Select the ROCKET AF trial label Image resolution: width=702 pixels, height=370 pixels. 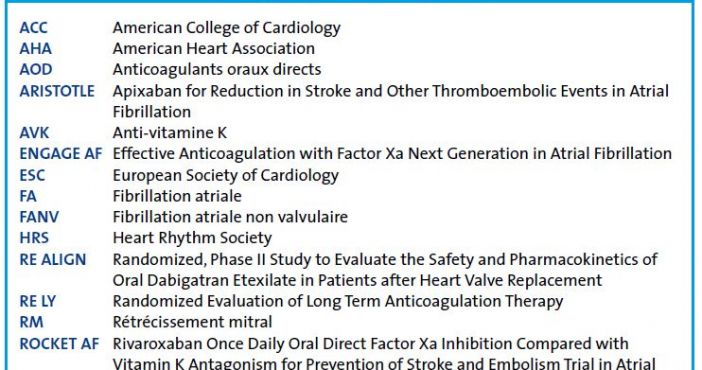tap(59, 344)
